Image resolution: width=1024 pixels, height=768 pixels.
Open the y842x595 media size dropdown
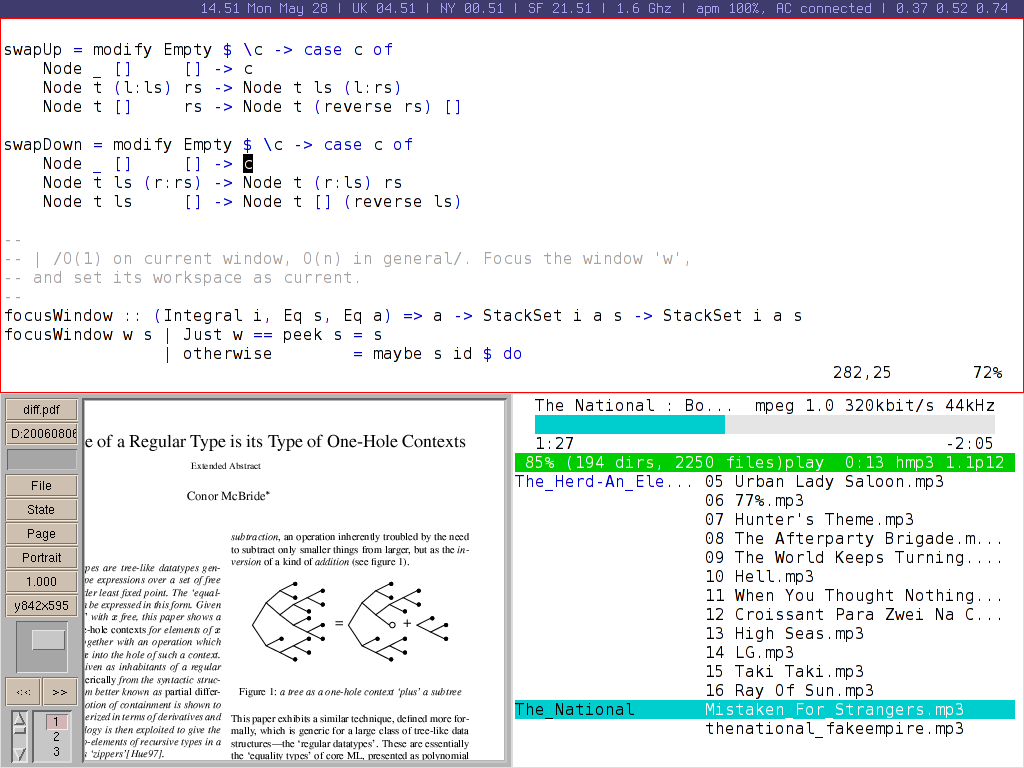pyautogui.click(x=41, y=605)
